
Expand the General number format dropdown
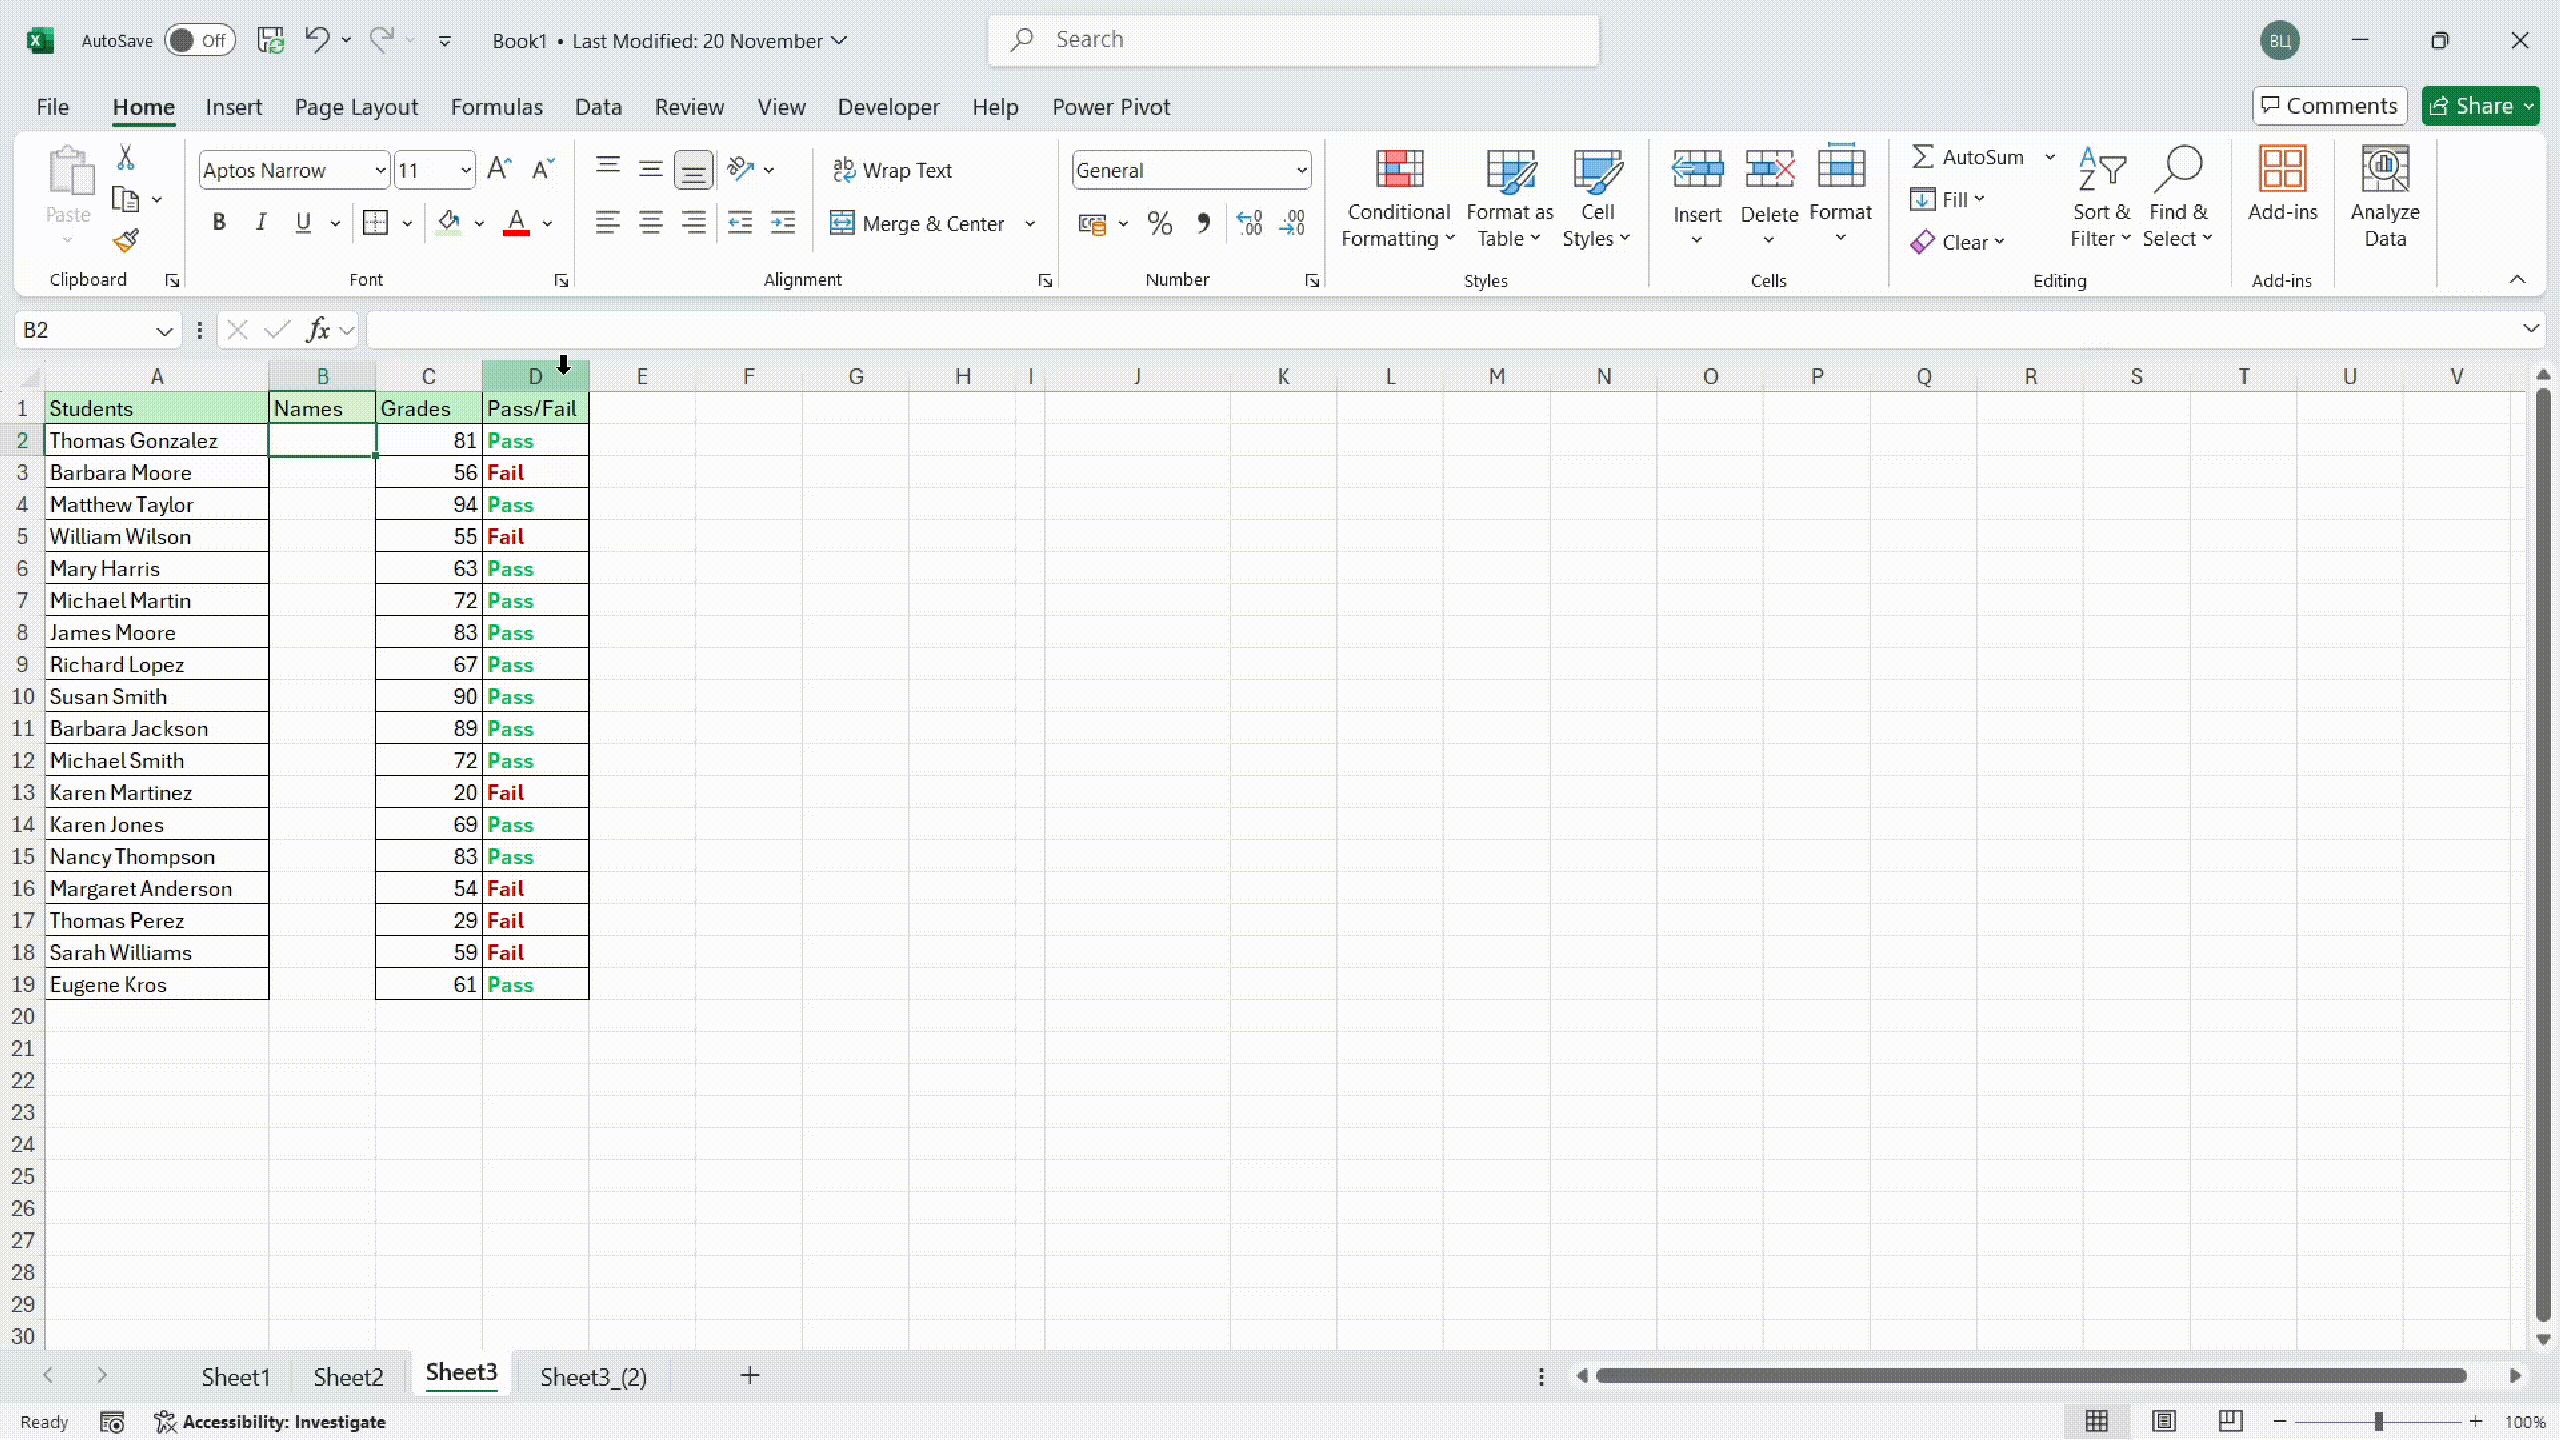tap(1301, 170)
